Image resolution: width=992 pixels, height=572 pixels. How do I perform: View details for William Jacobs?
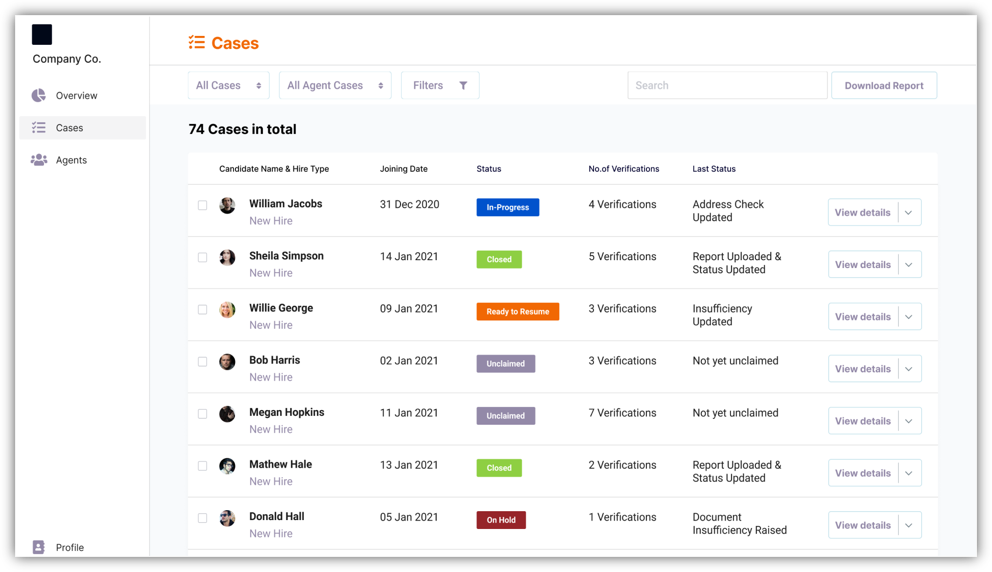pyautogui.click(x=863, y=213)
